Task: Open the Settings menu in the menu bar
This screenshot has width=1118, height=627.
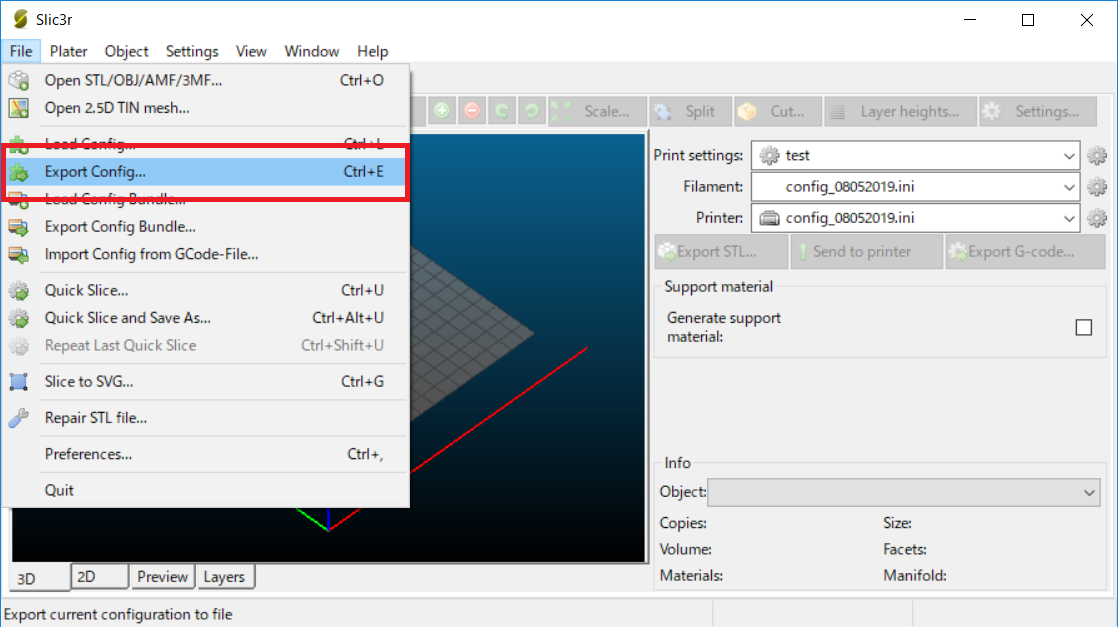Action: 192,51
